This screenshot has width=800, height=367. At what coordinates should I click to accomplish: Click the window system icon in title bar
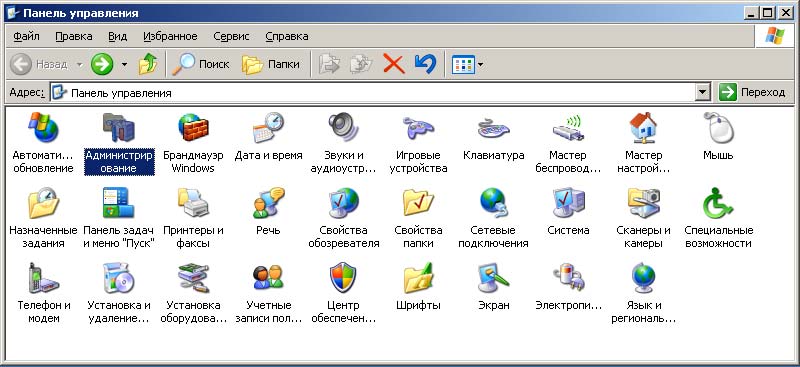point(13,13)
